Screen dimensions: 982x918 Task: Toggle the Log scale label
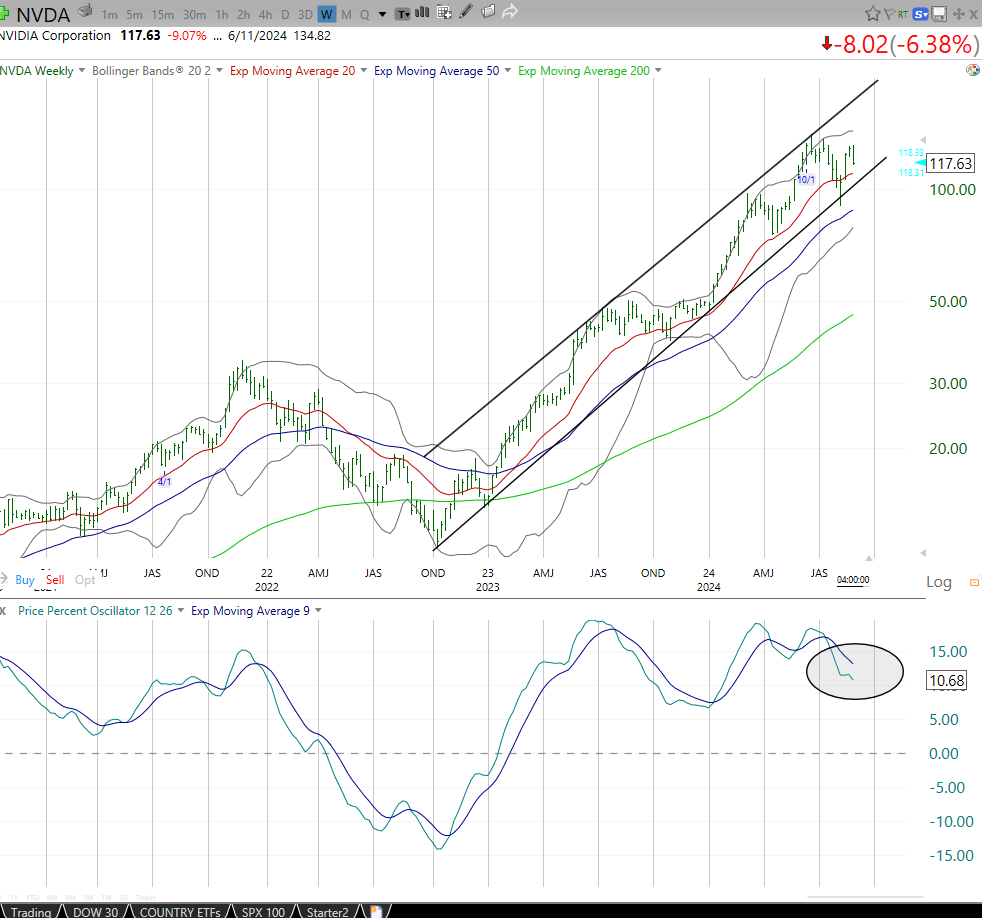click(939, 582)
